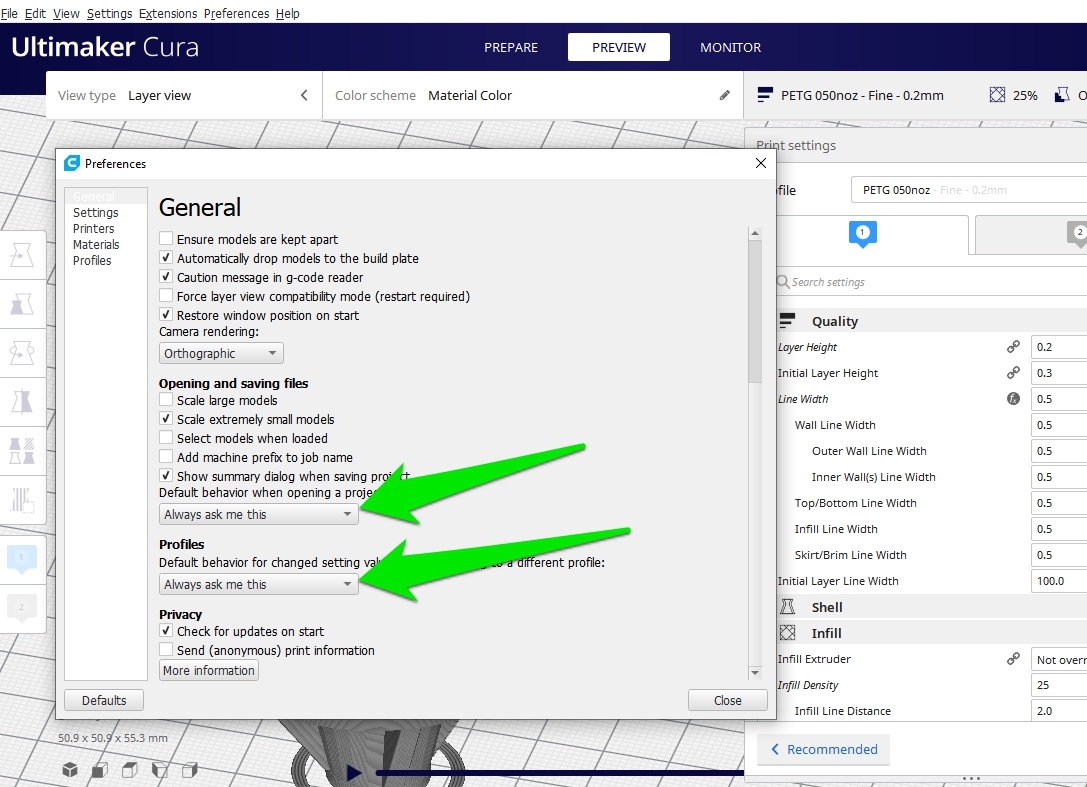Open the Per Model Settings tool
The width and height of the screenshot is (1087, 787).
[22, 451]
